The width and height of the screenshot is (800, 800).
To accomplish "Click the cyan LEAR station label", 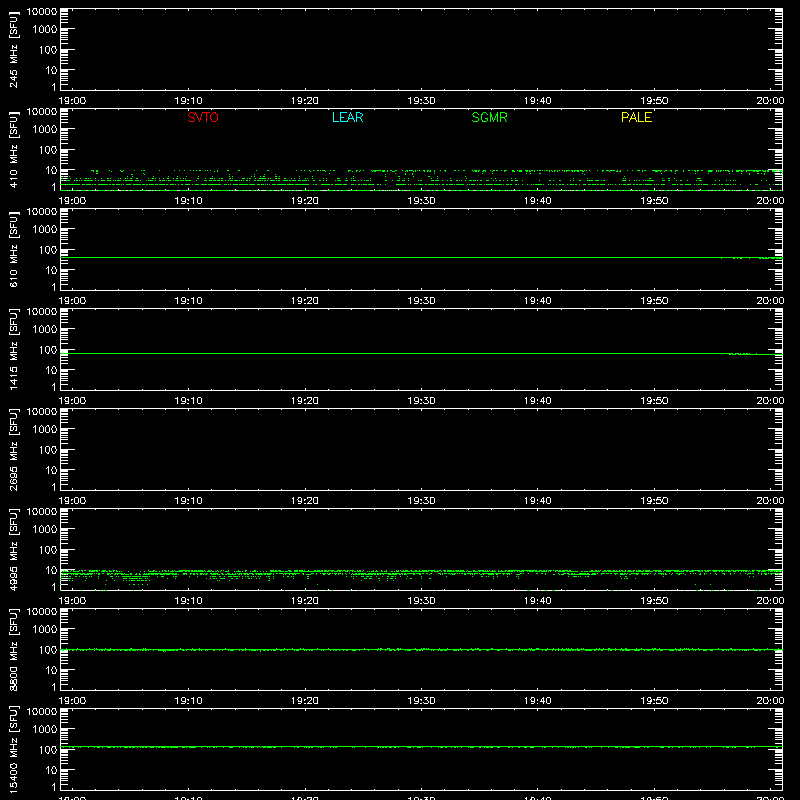I will point(347,117).
